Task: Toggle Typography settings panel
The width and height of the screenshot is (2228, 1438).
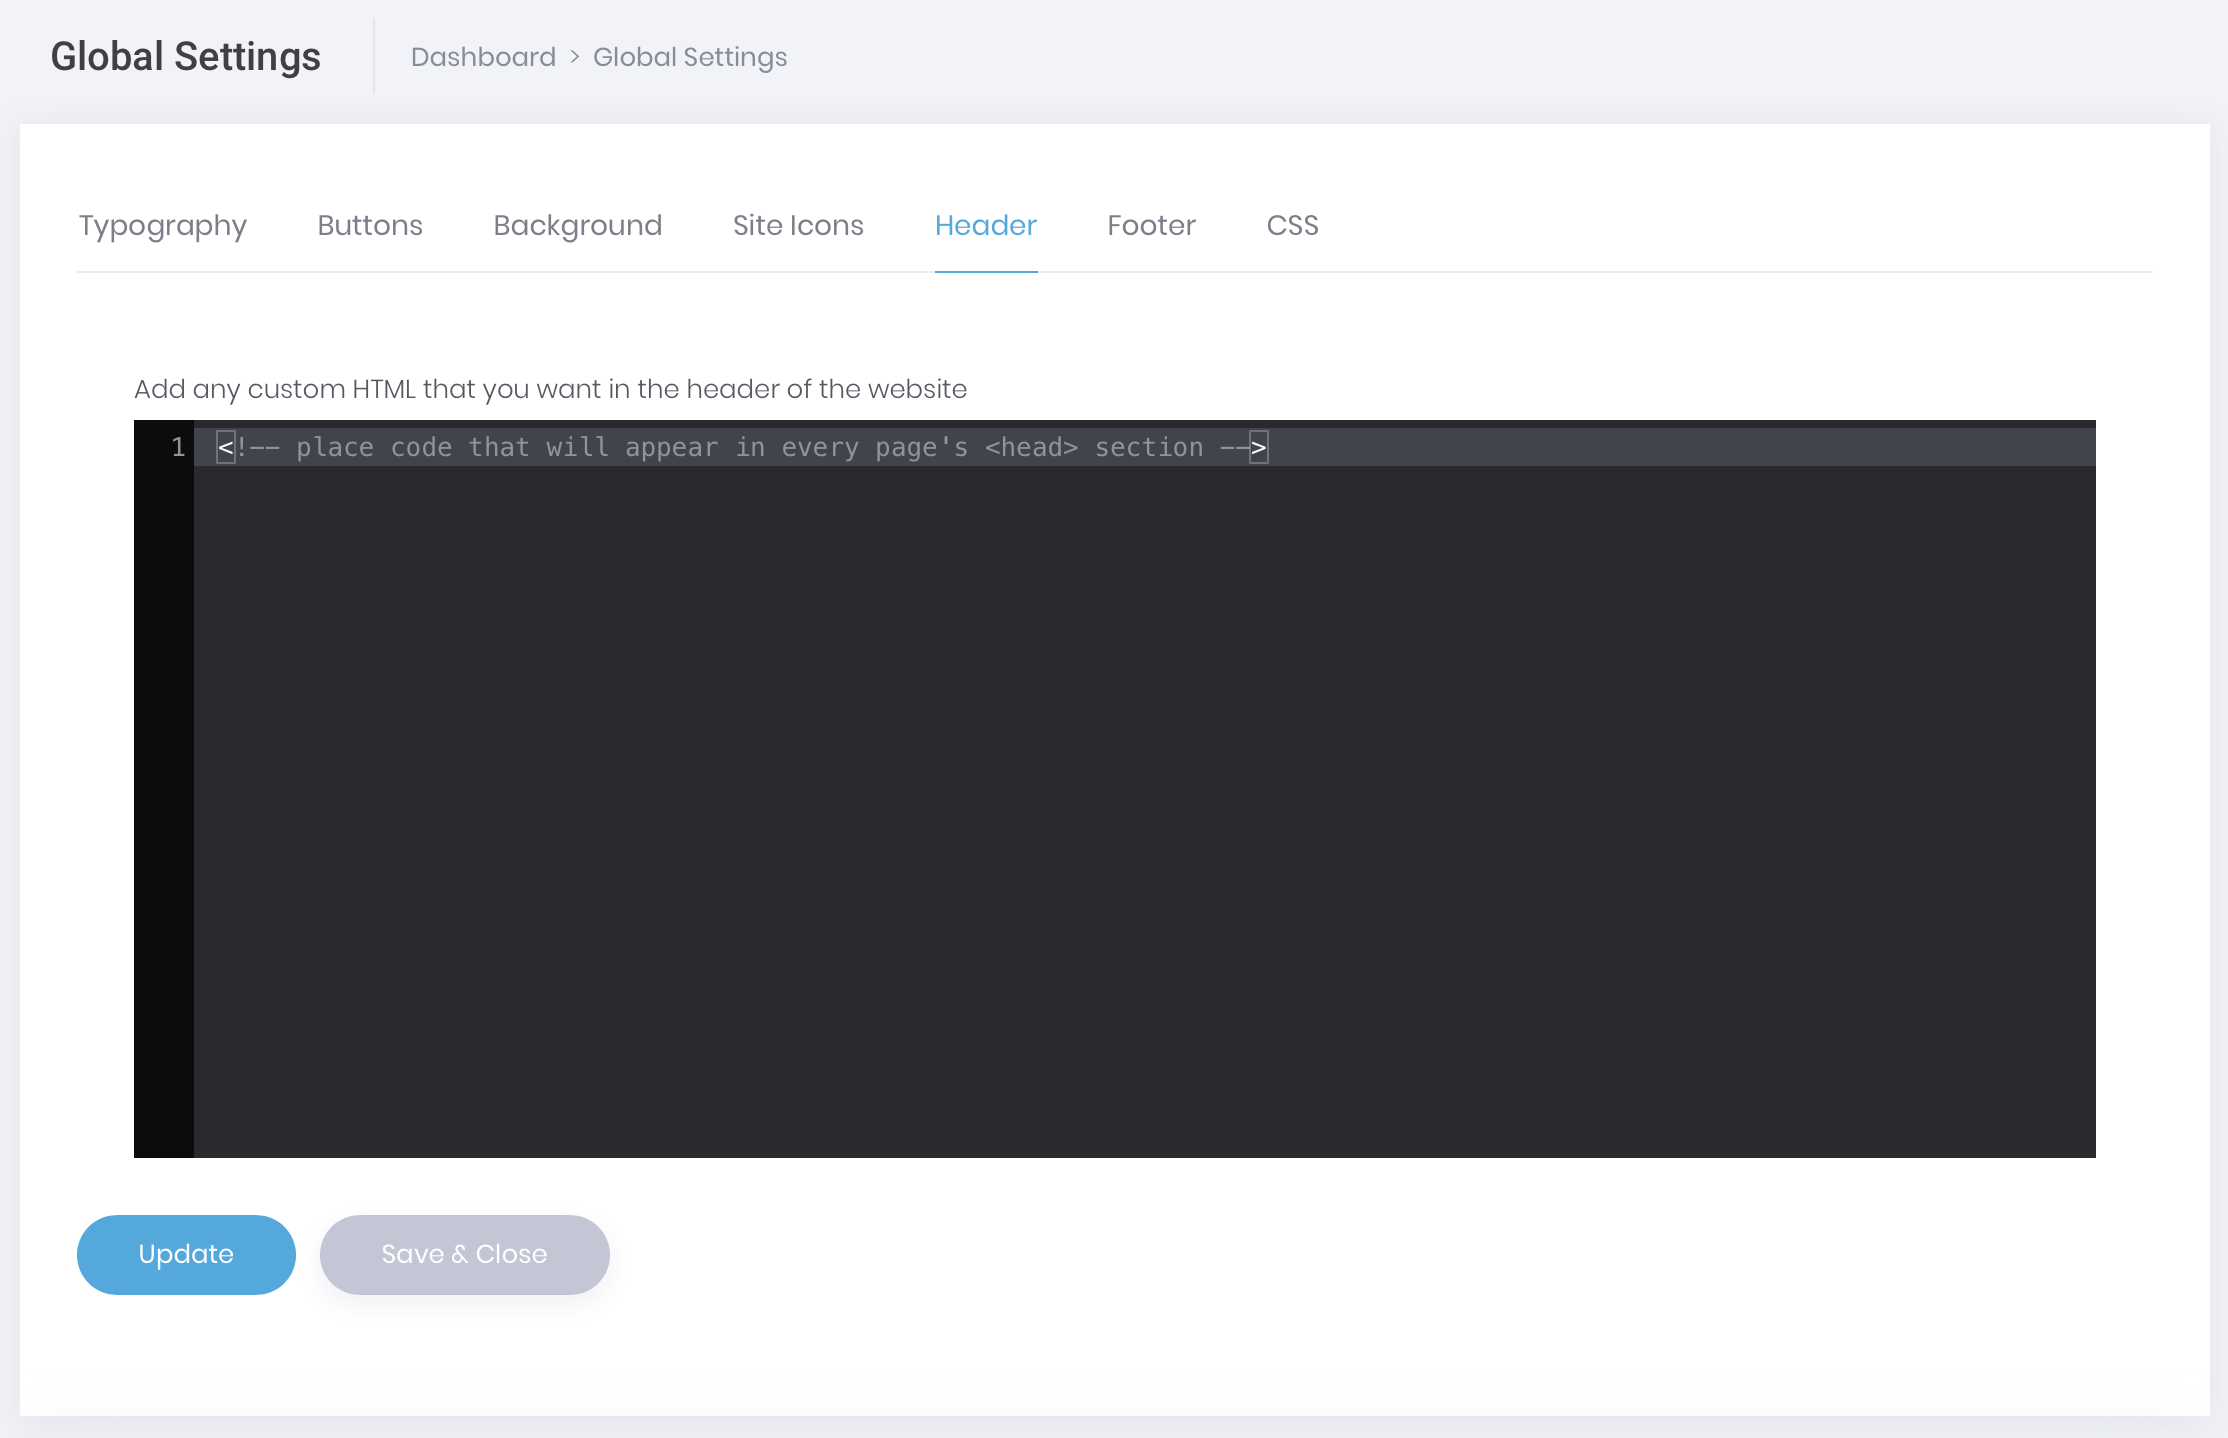Action: pyautogui.click(x=162, y=226)
